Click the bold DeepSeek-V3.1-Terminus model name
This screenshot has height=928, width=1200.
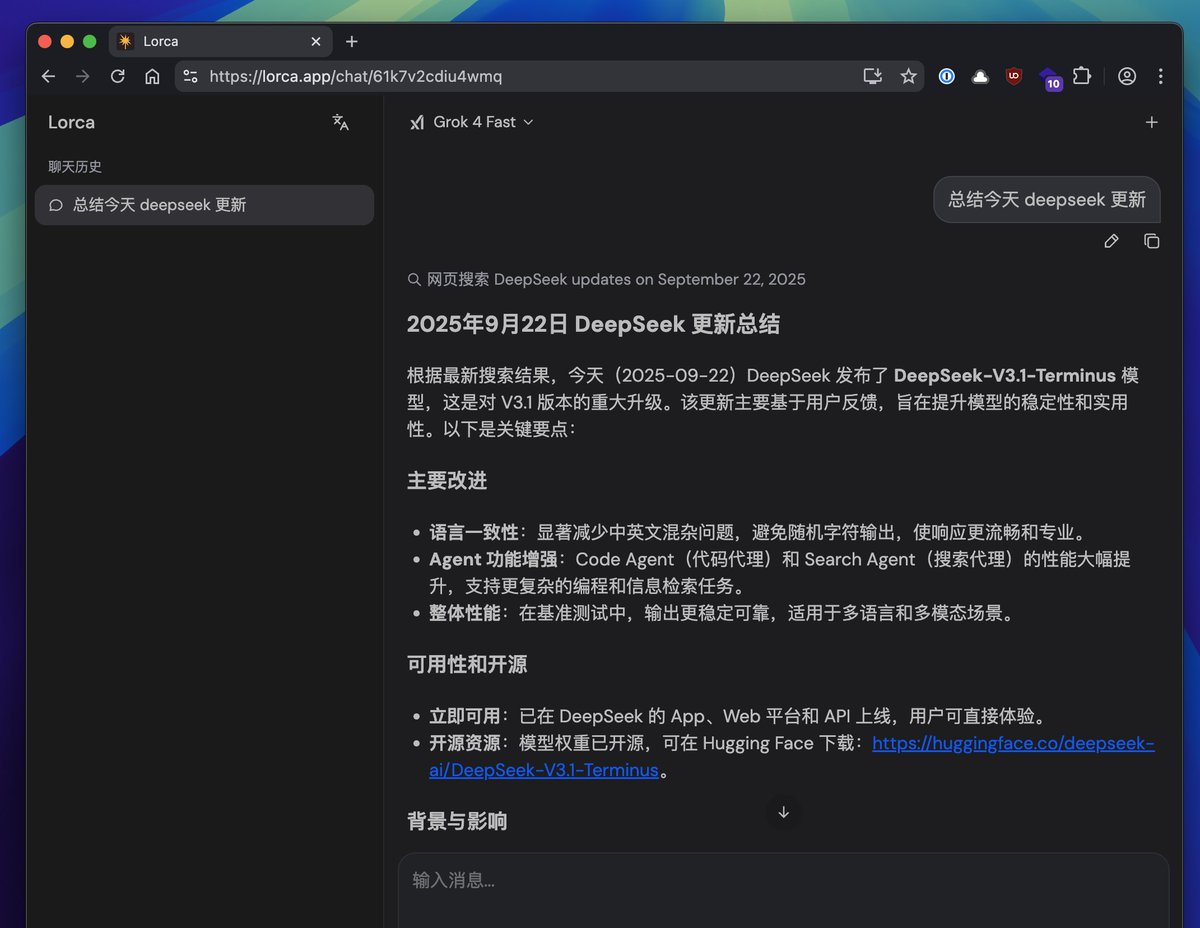[x=1005, y=376]
